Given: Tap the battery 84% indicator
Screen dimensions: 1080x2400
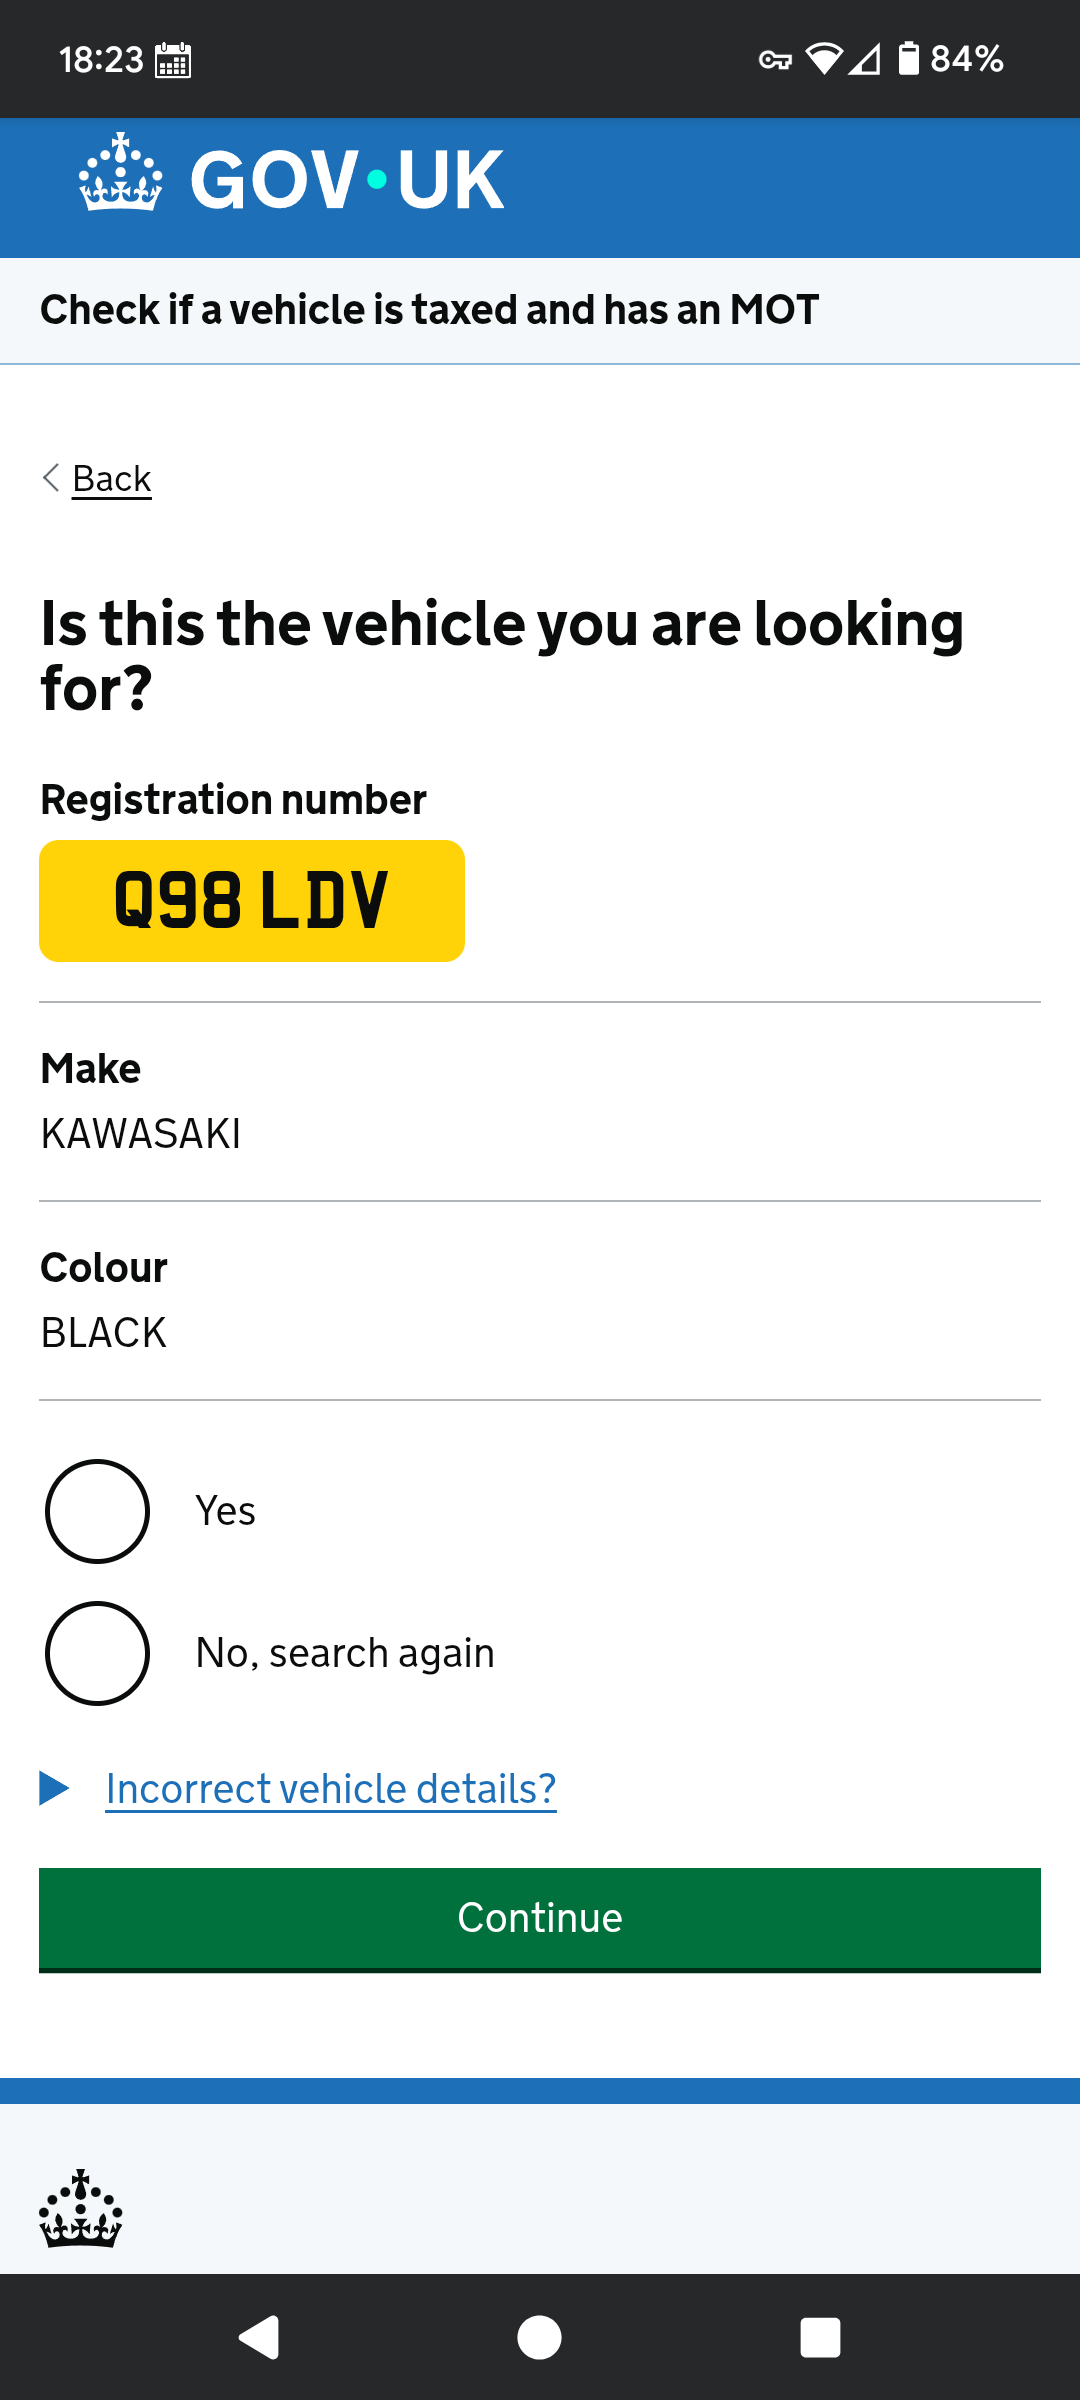Looking at the screenshot, I should point(950,59).
